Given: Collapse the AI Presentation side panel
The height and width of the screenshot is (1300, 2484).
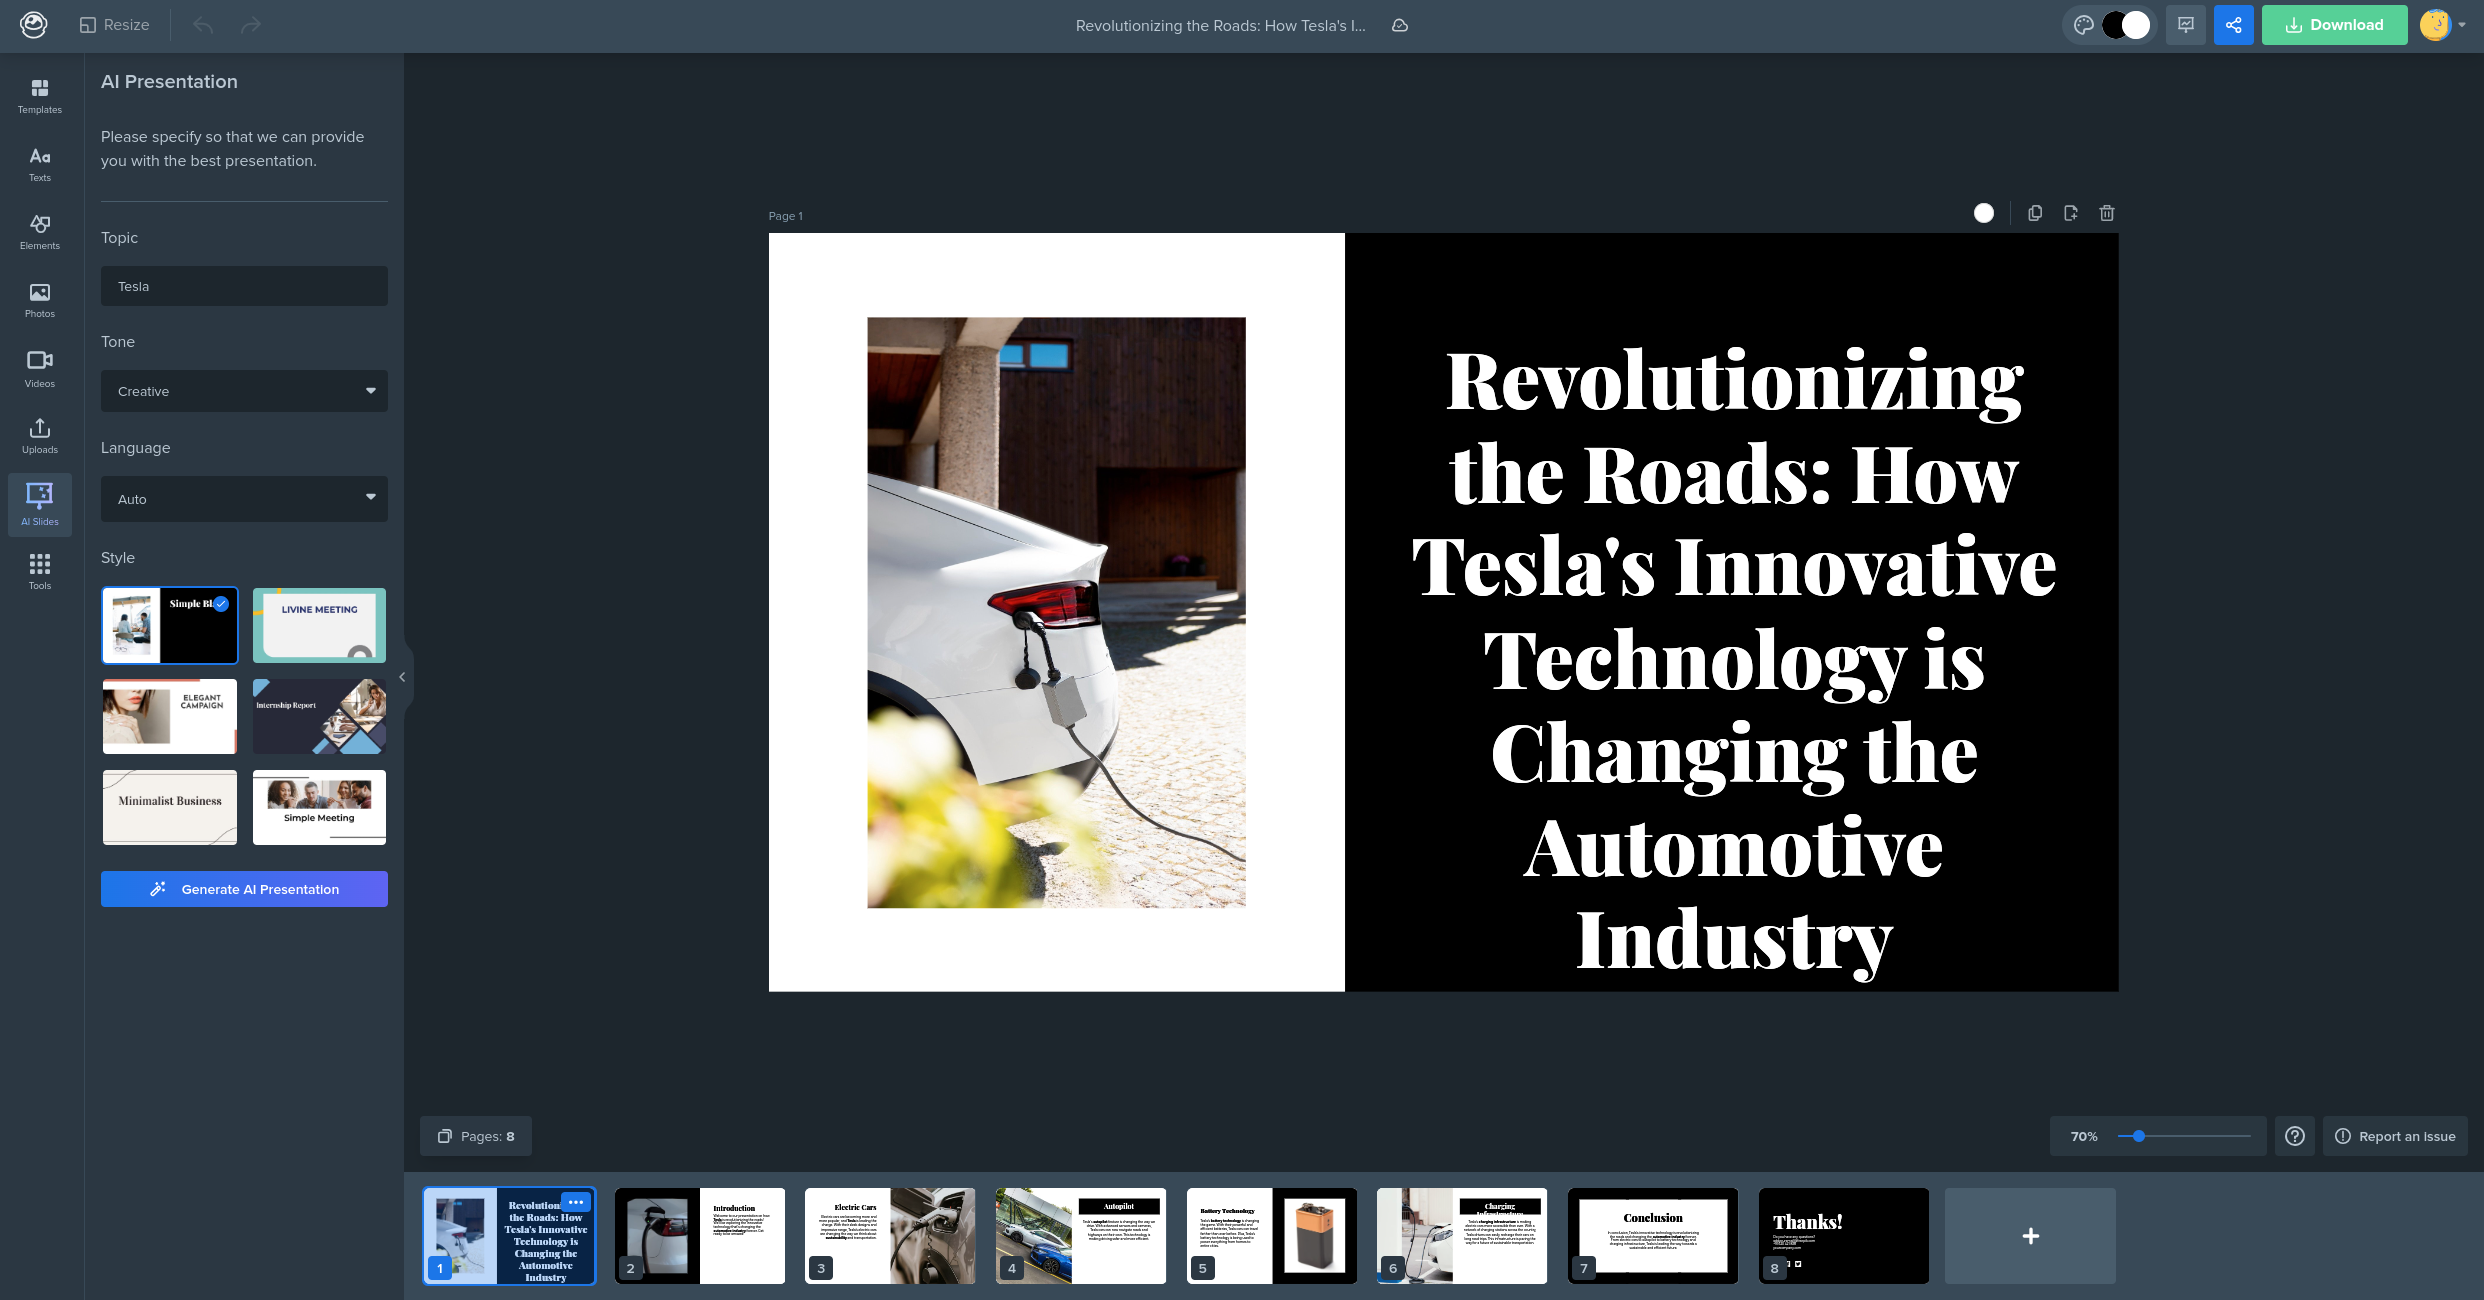Looking at the screenshot, I should pyautogui.click(x=402, y=677).
